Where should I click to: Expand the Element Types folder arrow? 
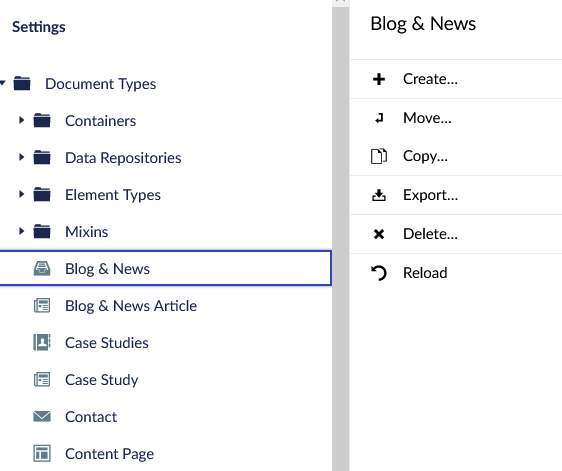tap(22, 194)
